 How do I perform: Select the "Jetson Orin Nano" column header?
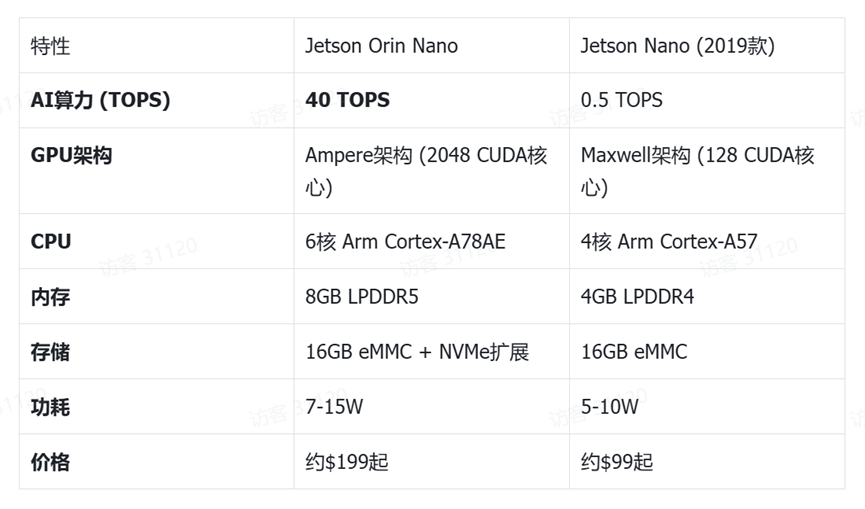381,46
